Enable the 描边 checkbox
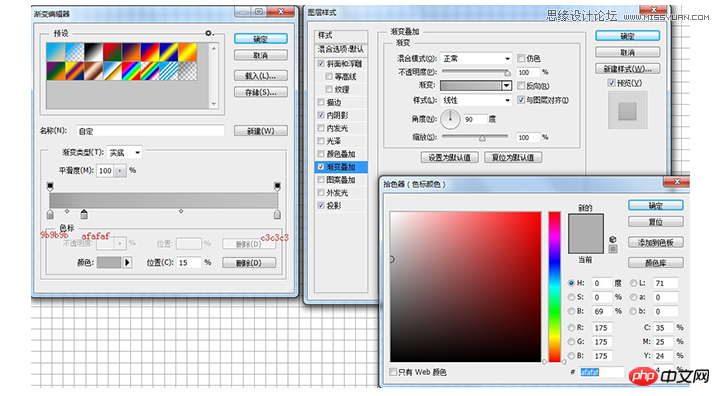 coord(321,102)
